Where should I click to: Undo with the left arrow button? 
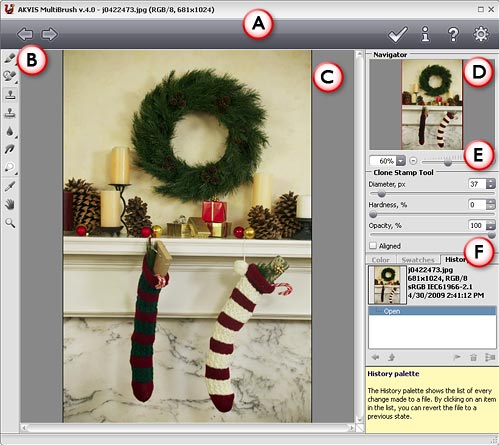point(25,34)
